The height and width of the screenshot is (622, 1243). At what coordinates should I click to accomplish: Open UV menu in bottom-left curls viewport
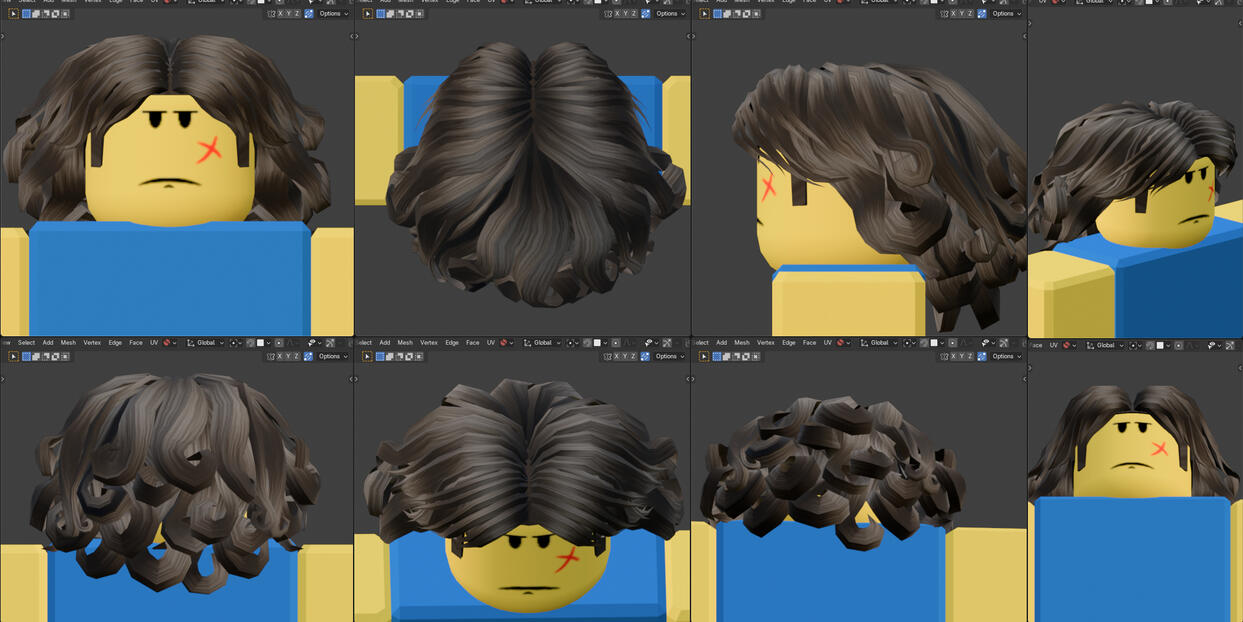coord(154,343)
